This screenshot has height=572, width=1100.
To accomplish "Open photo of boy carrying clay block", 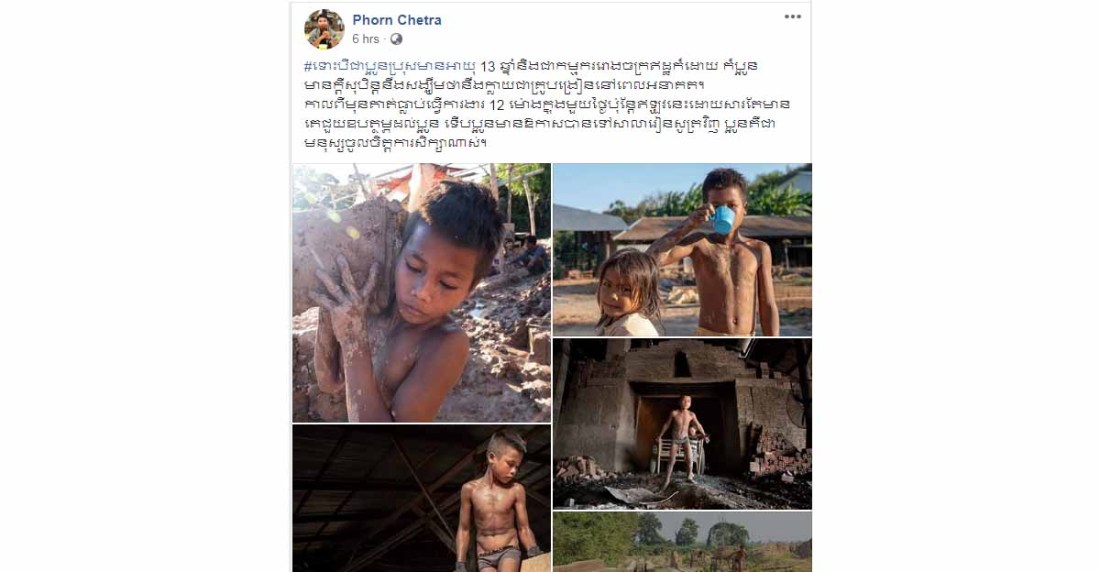I will [422, 293].
